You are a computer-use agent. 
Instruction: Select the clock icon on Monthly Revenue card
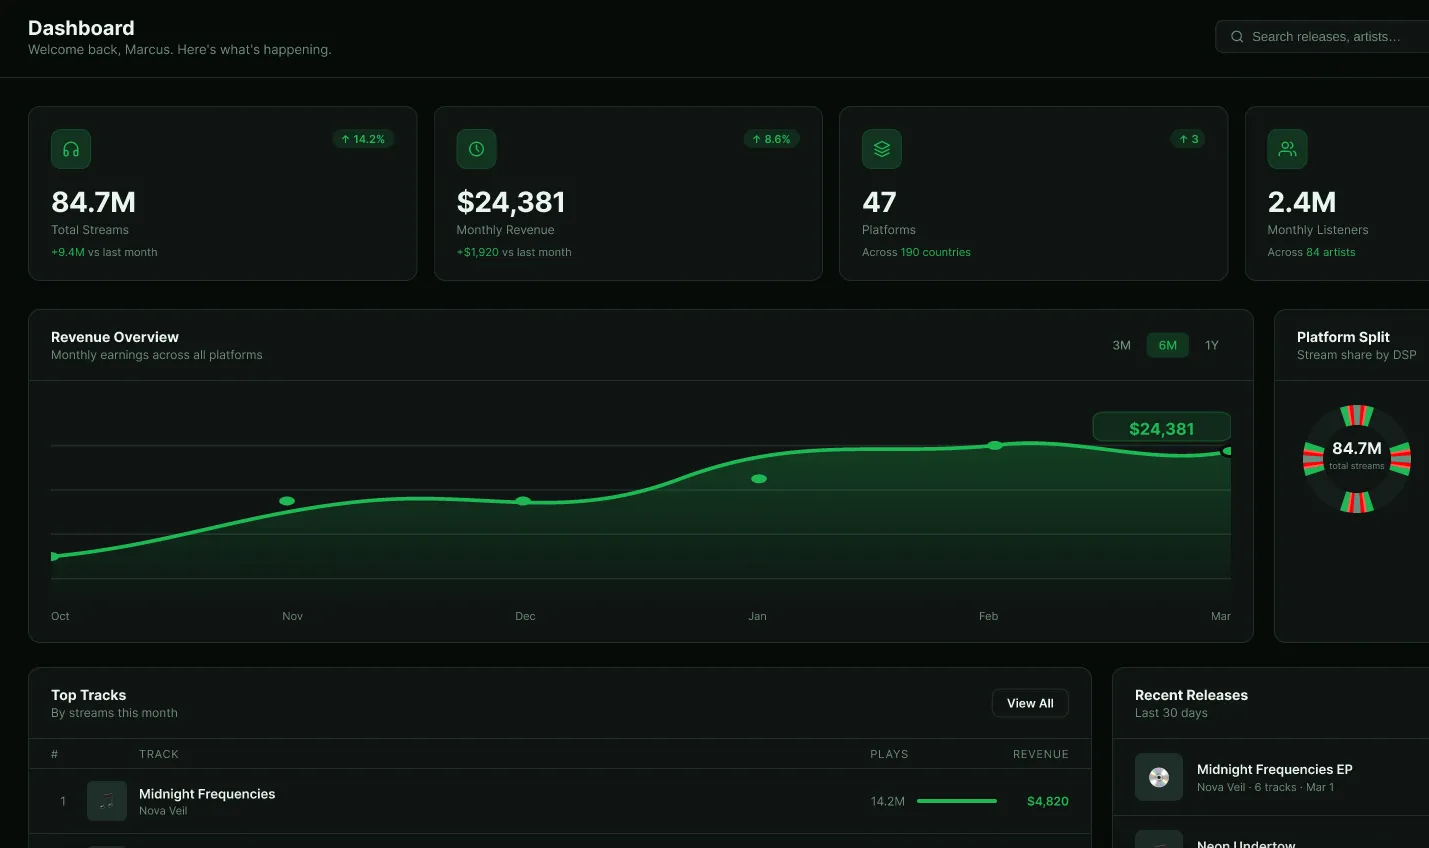pyautogui.click(x=476, y=148)
